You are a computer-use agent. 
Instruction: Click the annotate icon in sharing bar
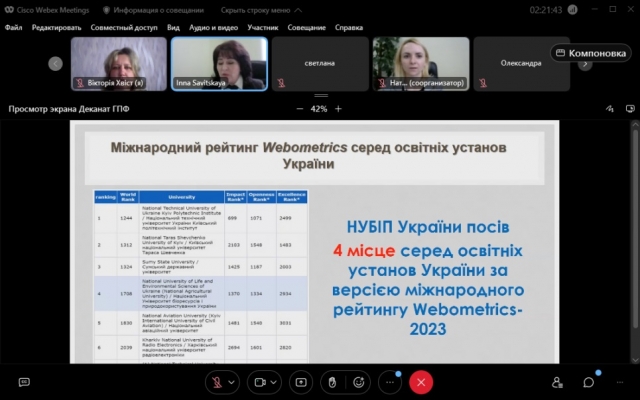click(x=610, y=109)
